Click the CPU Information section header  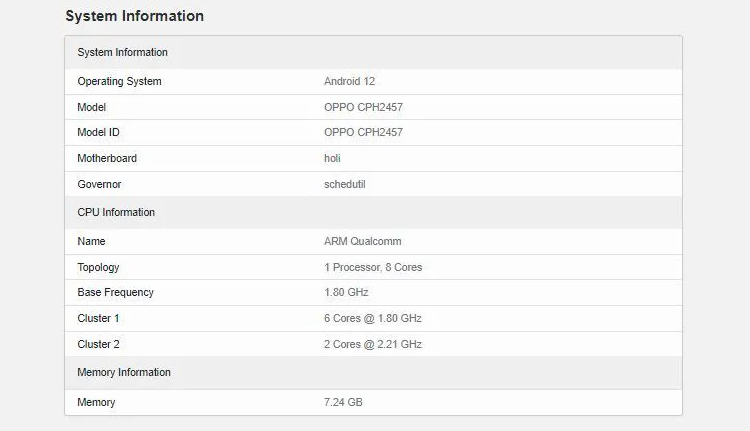[116, 212]
